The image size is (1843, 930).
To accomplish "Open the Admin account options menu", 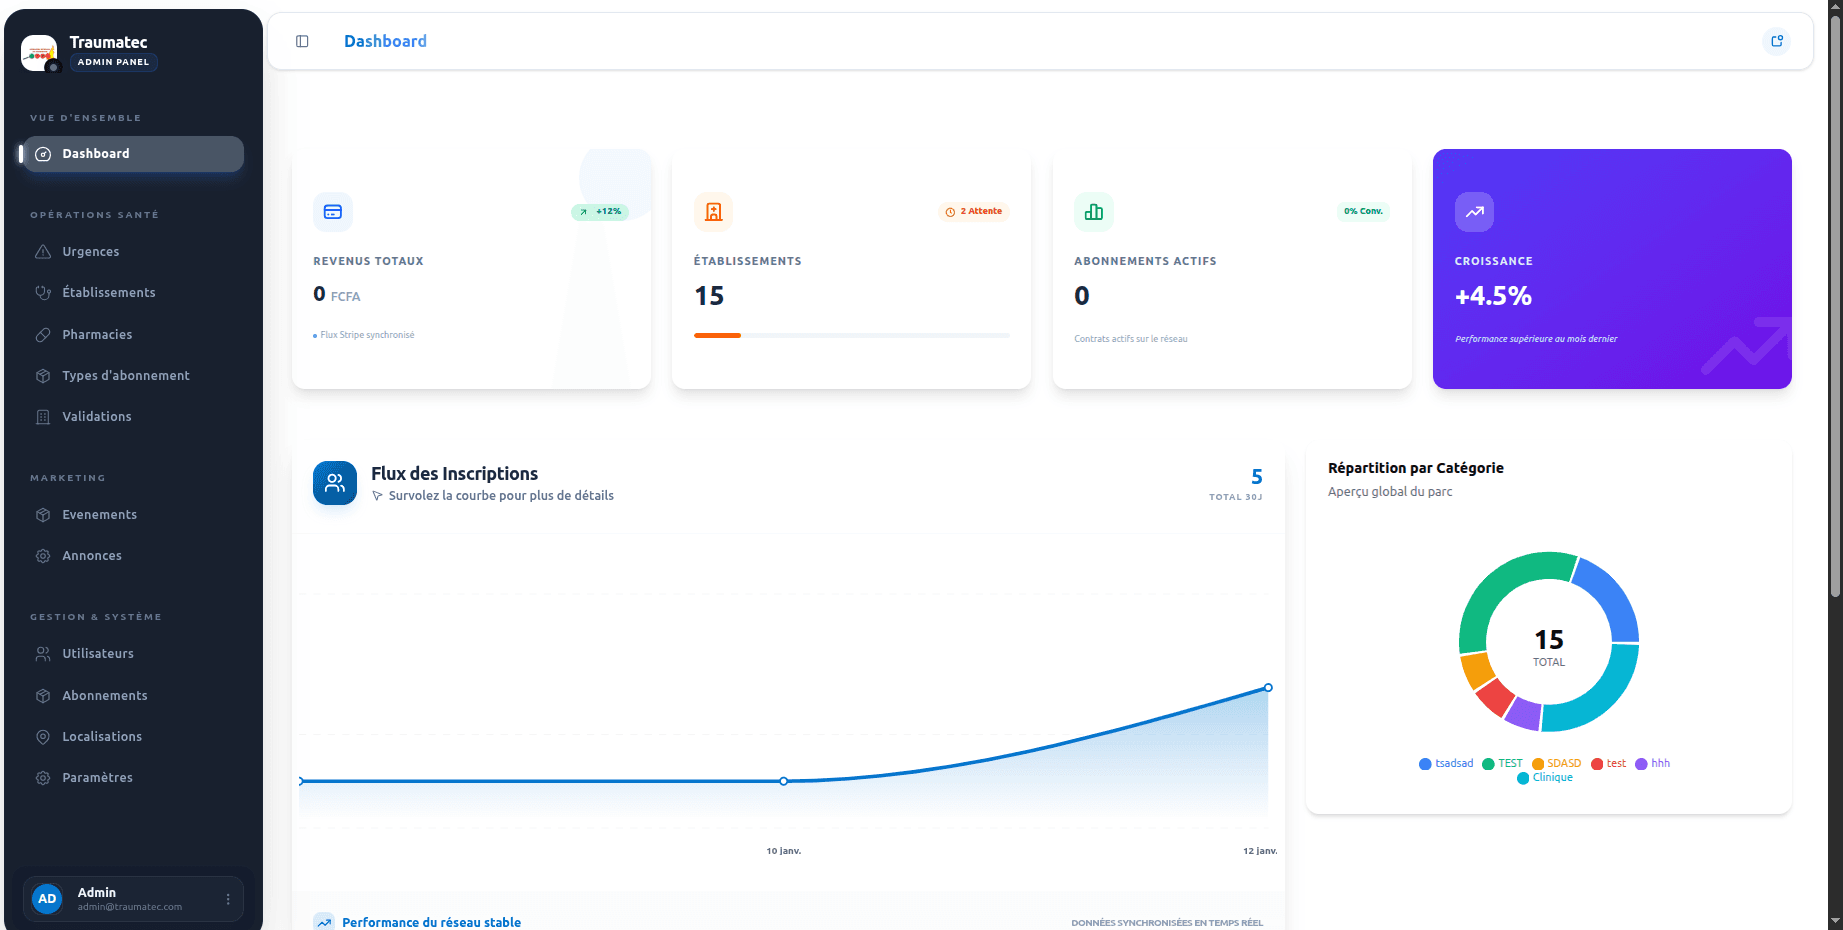I will pyautogui.click(x=228, y=899).
